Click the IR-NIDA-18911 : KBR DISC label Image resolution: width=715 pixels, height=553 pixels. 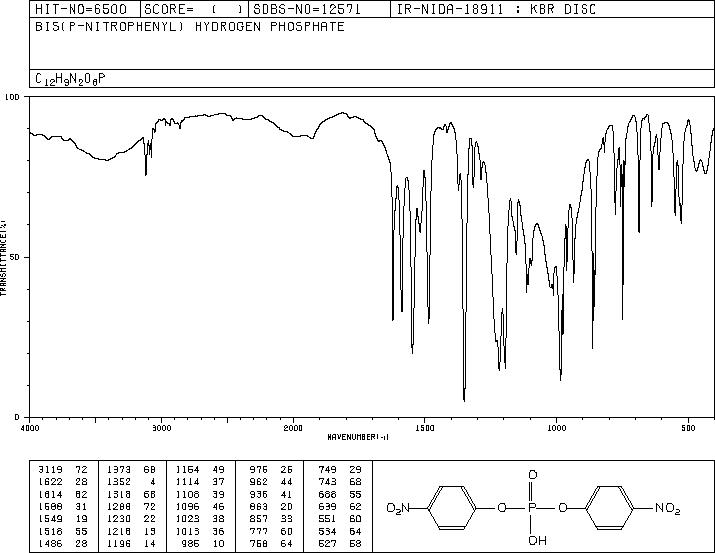pos(496,9)
